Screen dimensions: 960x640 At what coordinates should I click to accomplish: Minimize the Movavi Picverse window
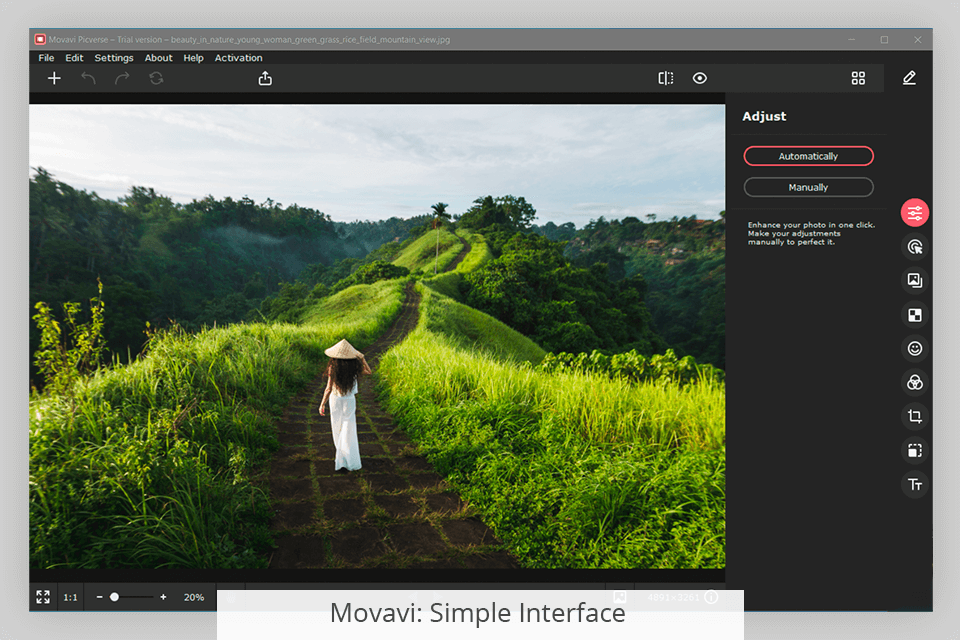coord(851,40)
